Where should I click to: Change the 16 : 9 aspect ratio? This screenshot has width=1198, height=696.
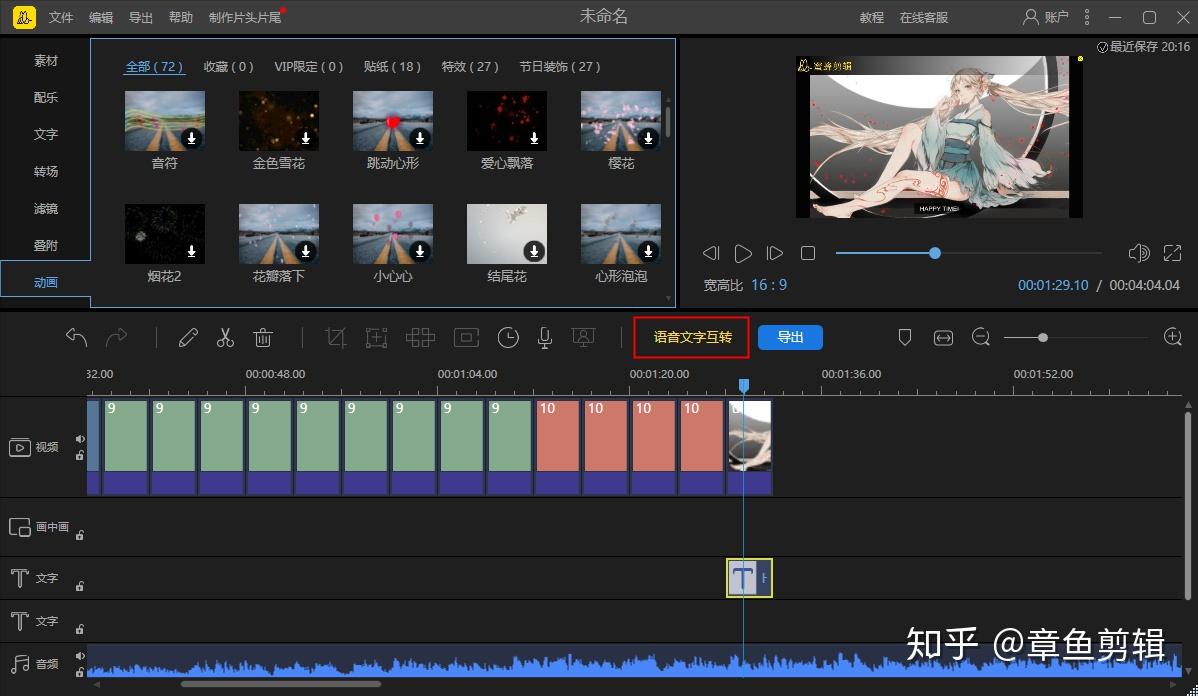(x=769, y=284)
